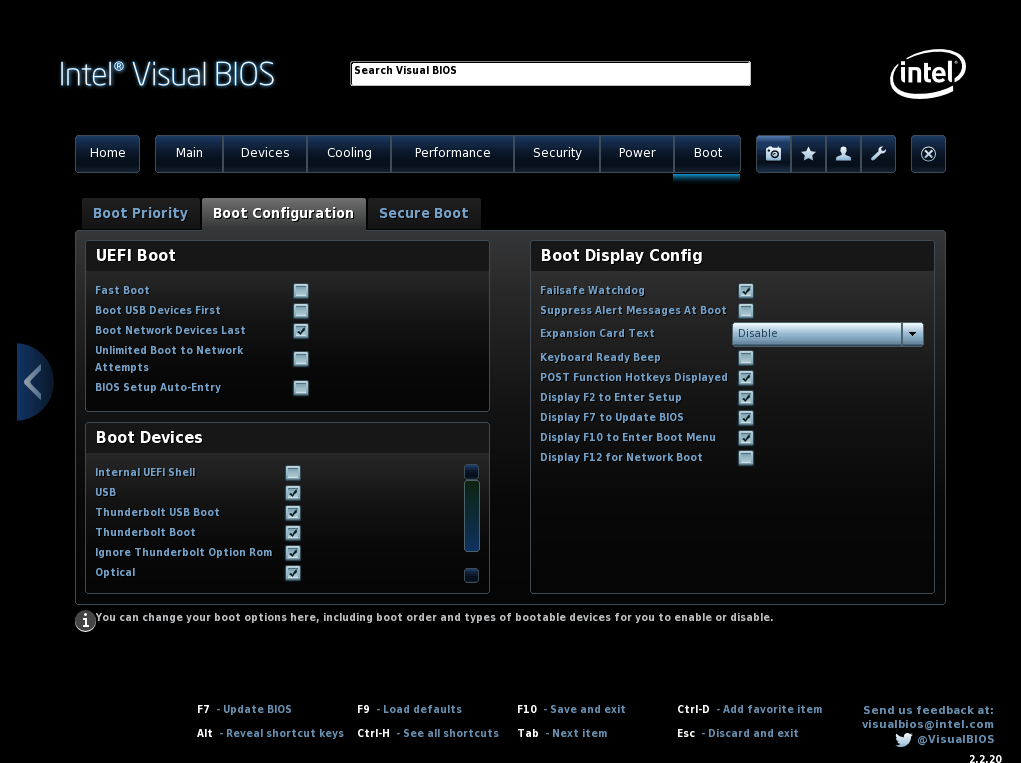Click Esc Discard and exit
The height and width of the screenshot is (763, 1021).
click(x=738, y=734)
